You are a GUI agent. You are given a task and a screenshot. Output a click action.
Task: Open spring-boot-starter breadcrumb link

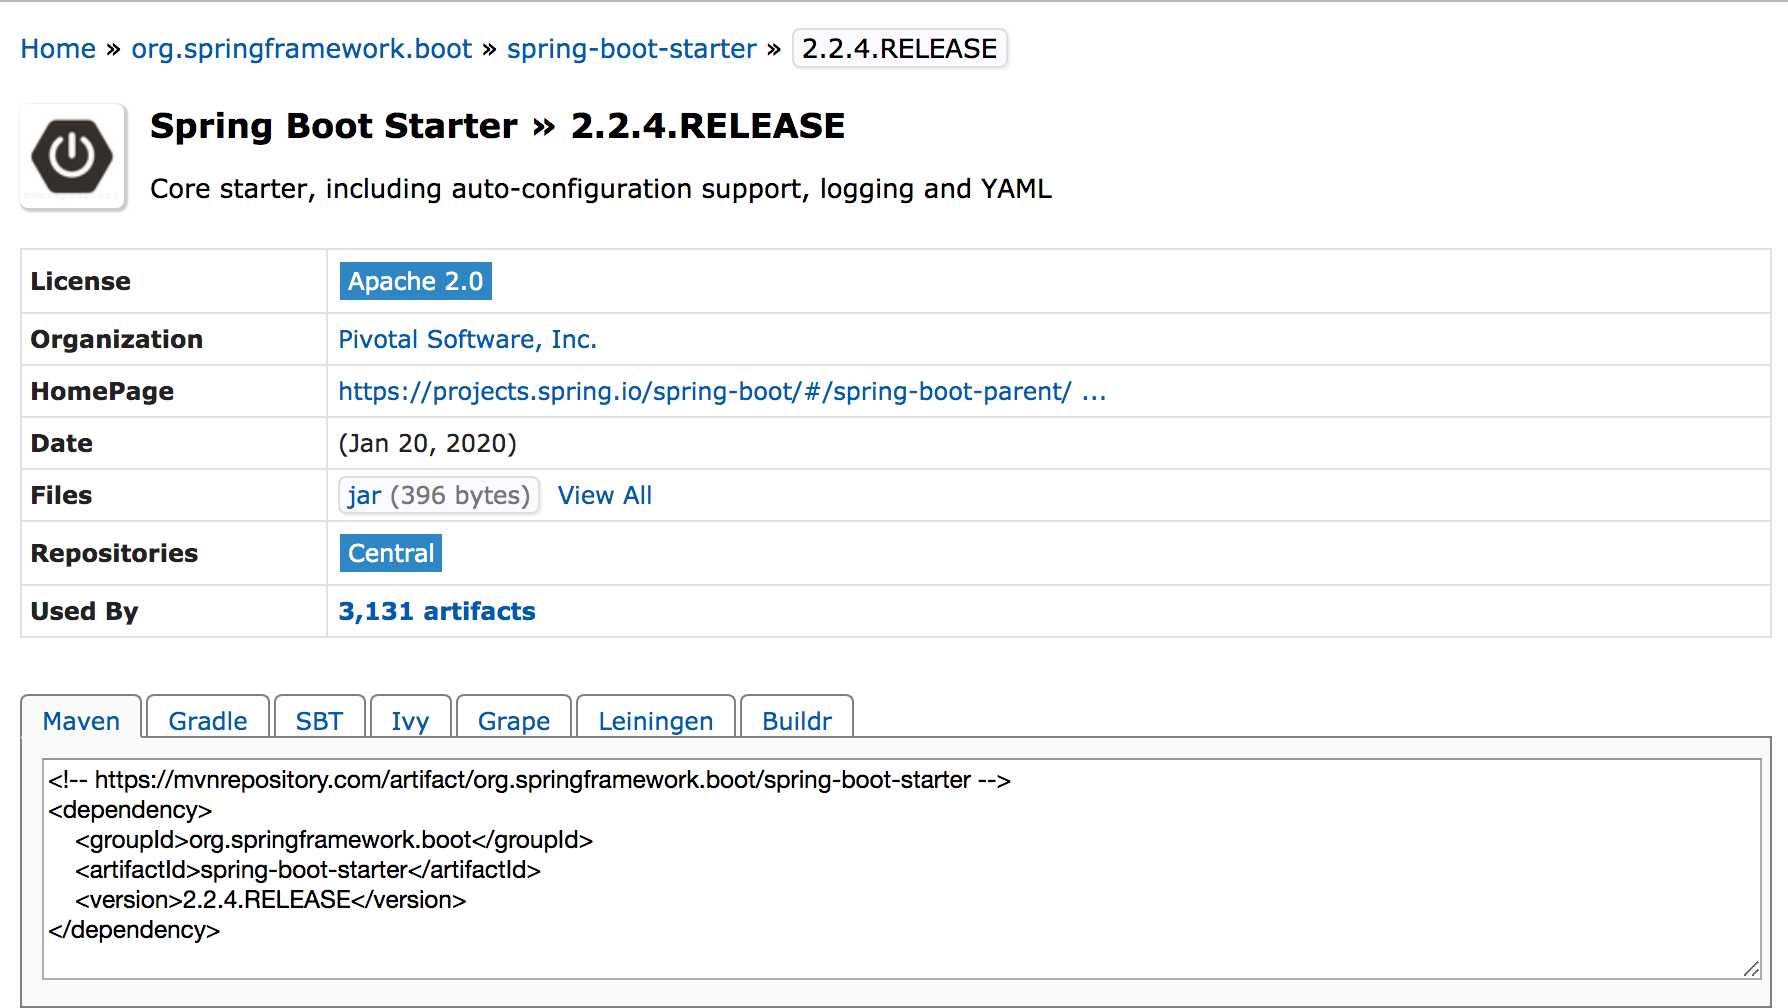(631, 49)
